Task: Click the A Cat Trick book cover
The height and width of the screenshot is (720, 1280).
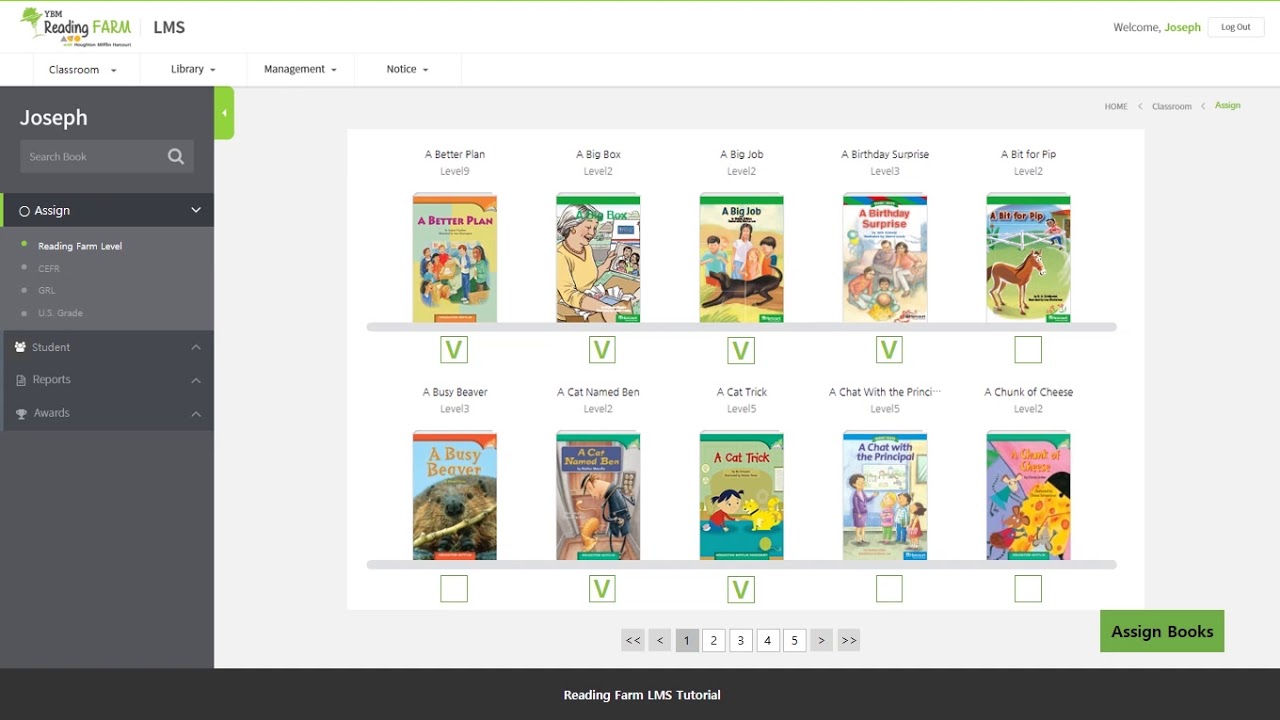Action: pos(742,496)
